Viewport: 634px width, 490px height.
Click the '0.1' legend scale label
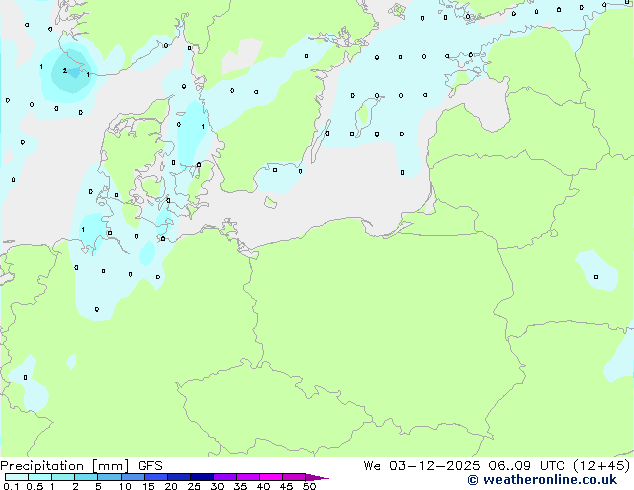coord(11,486)
